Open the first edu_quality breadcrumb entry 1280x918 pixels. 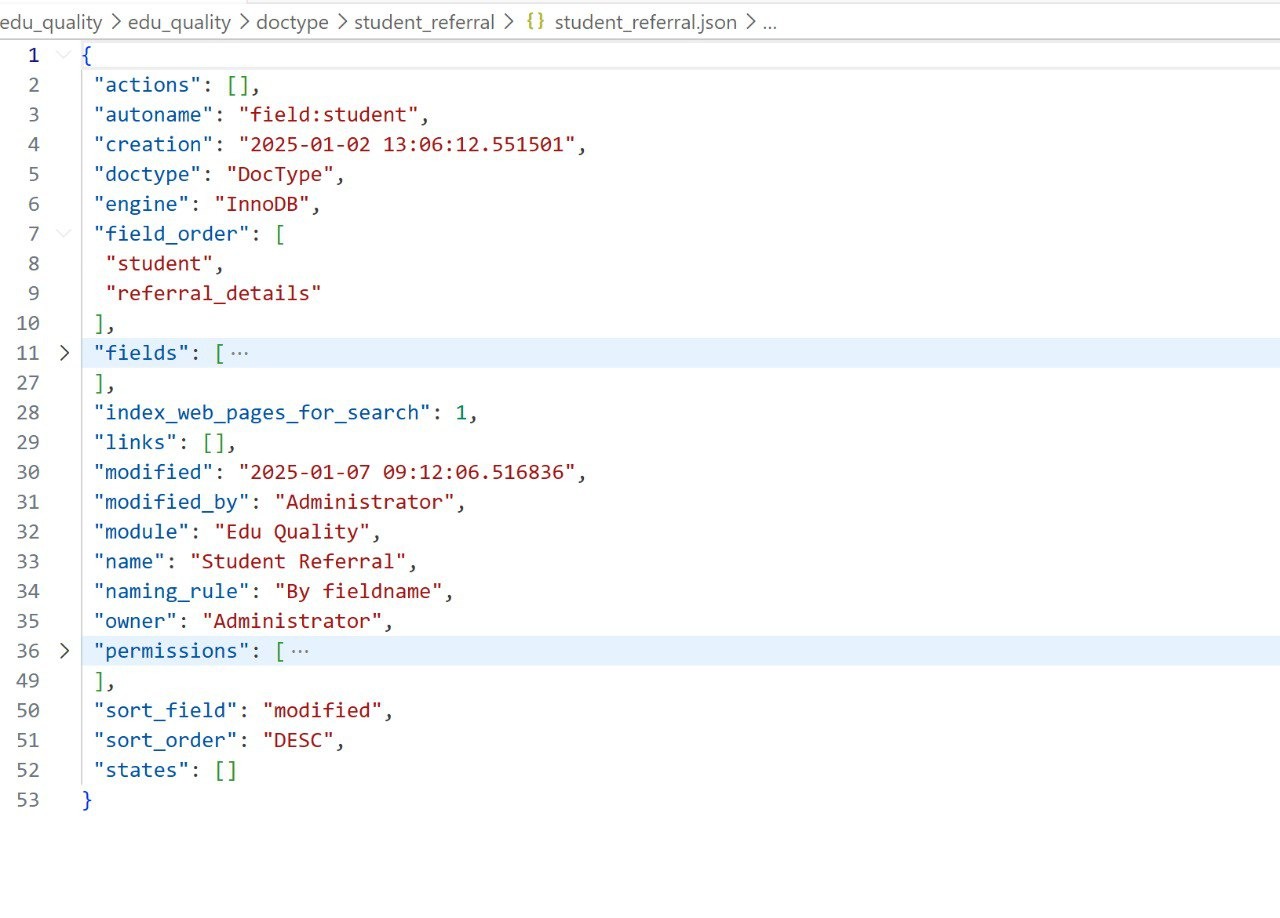click(50, 22)
